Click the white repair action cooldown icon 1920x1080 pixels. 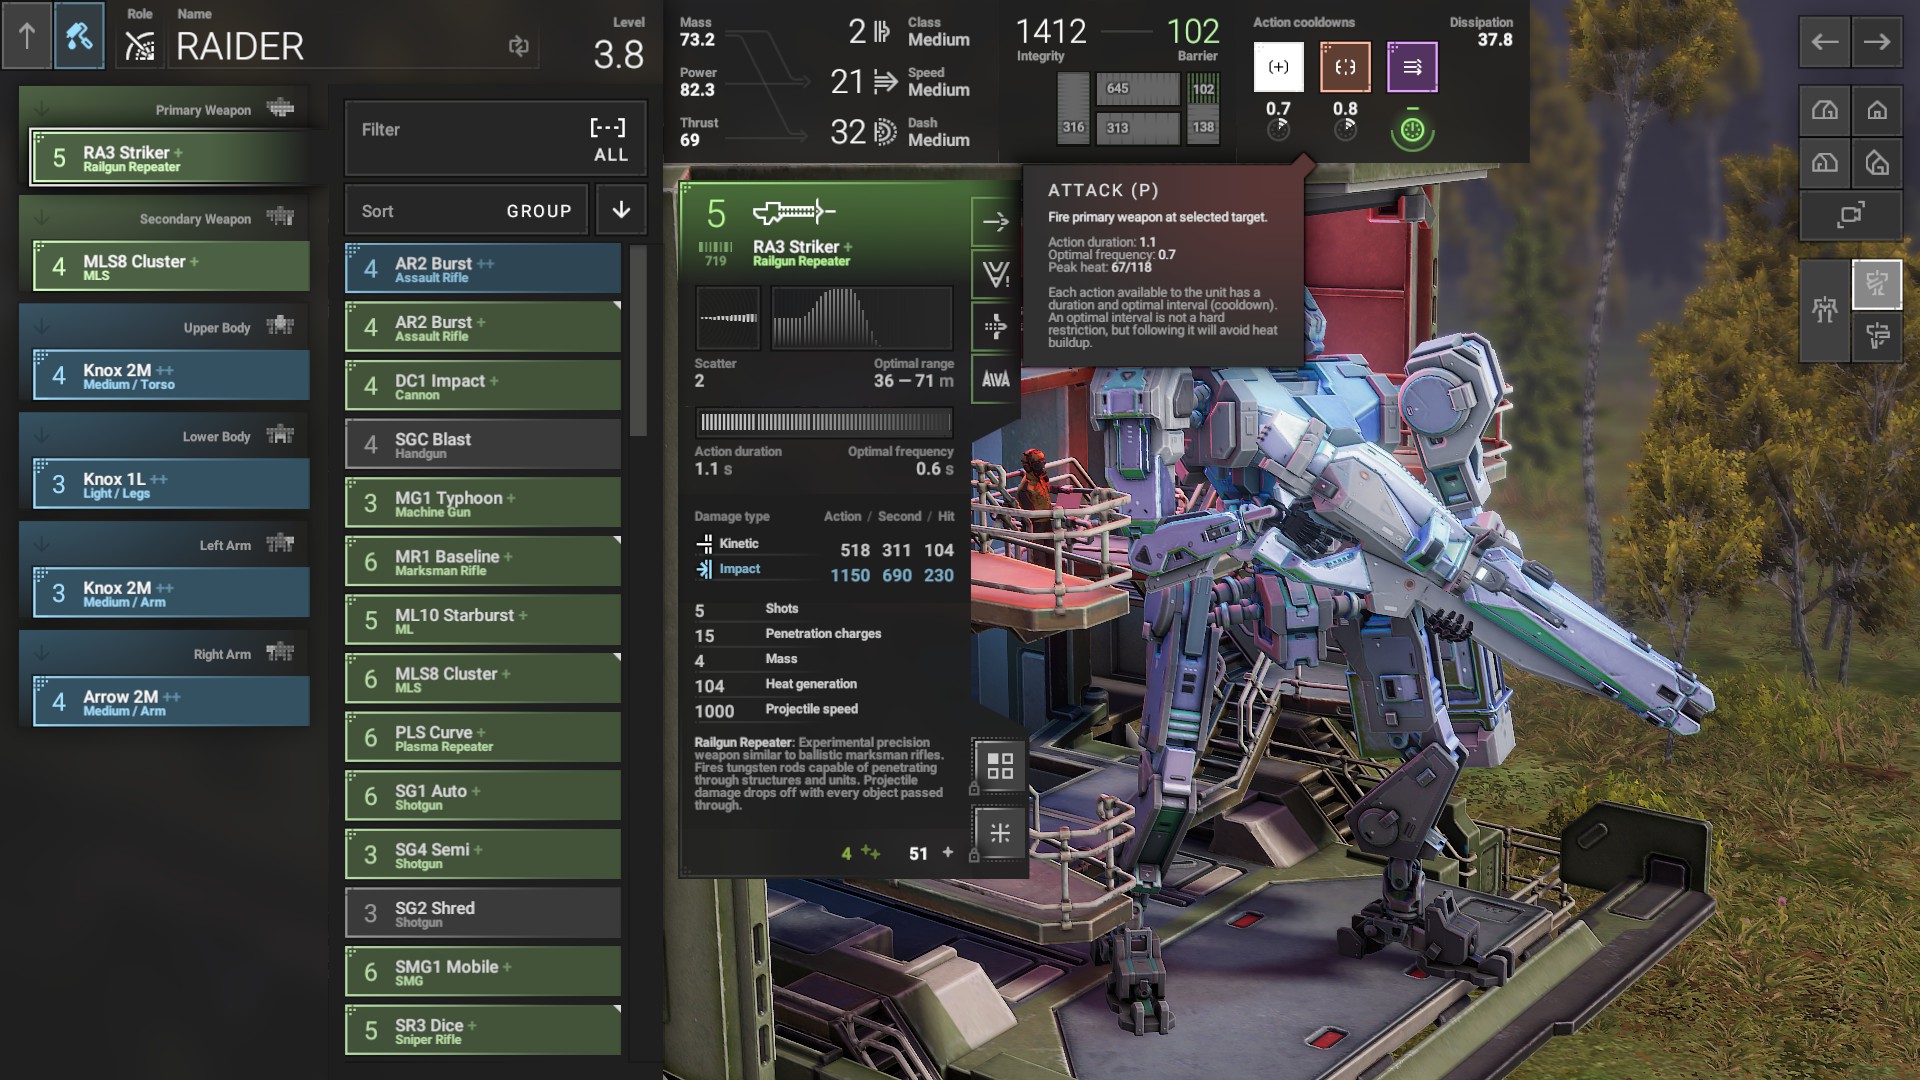pos(1278,67)
